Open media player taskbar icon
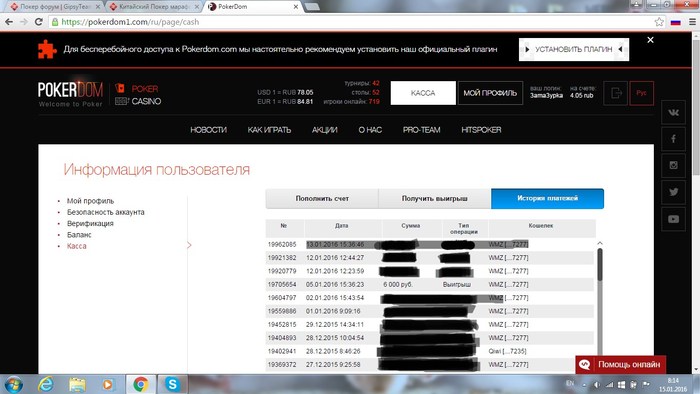Image resolution: width=700 pixels, height=394 pixels. 108,384
